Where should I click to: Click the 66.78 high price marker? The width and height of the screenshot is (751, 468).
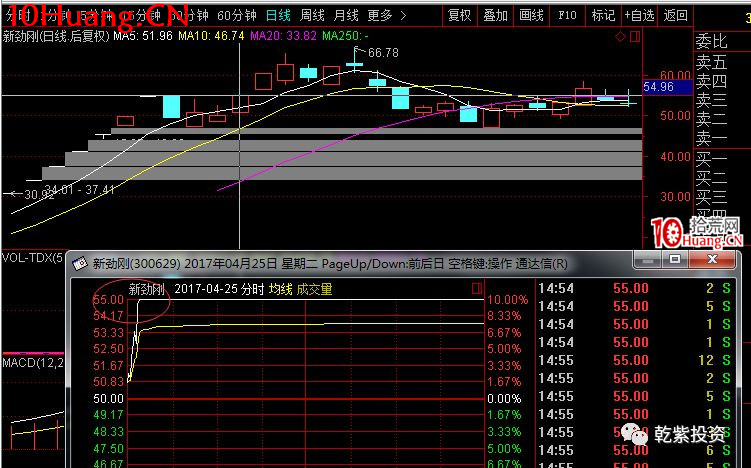pos(383,53)
